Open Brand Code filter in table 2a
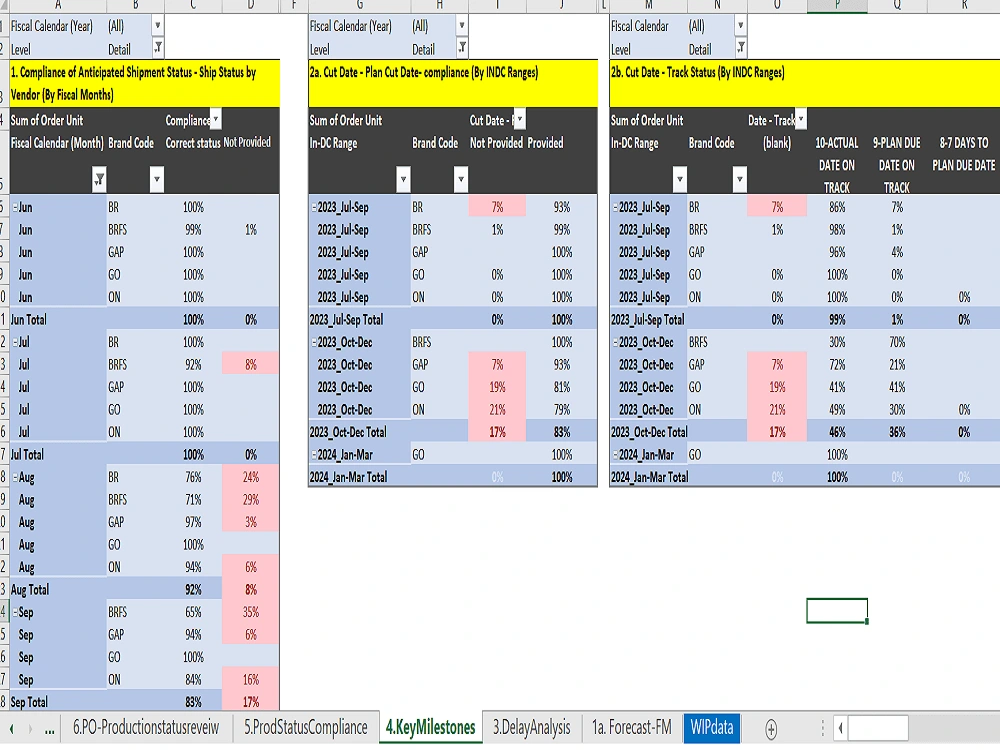Viewport: 1000px width, 750px height. point(461,179)
